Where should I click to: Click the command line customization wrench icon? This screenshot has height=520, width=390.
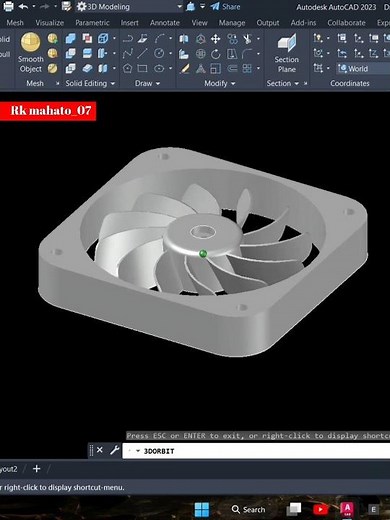(114, 450)
